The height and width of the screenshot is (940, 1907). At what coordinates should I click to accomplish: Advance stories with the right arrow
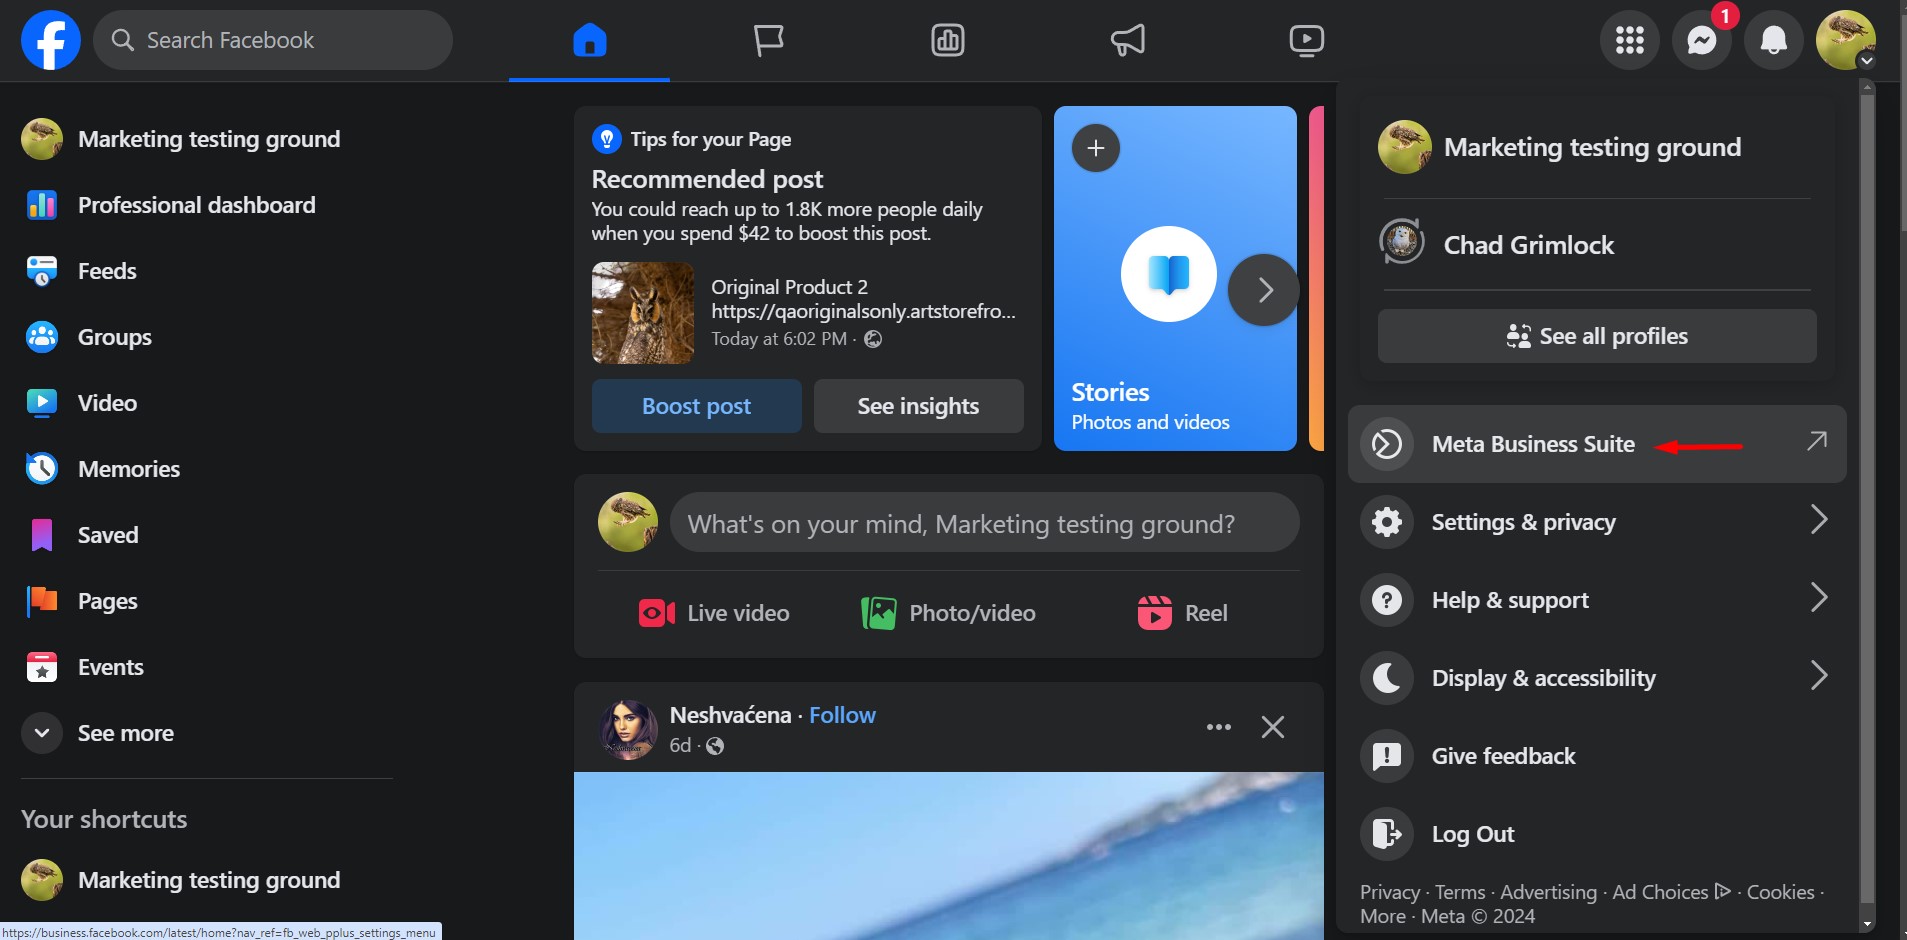(1264, 290)
